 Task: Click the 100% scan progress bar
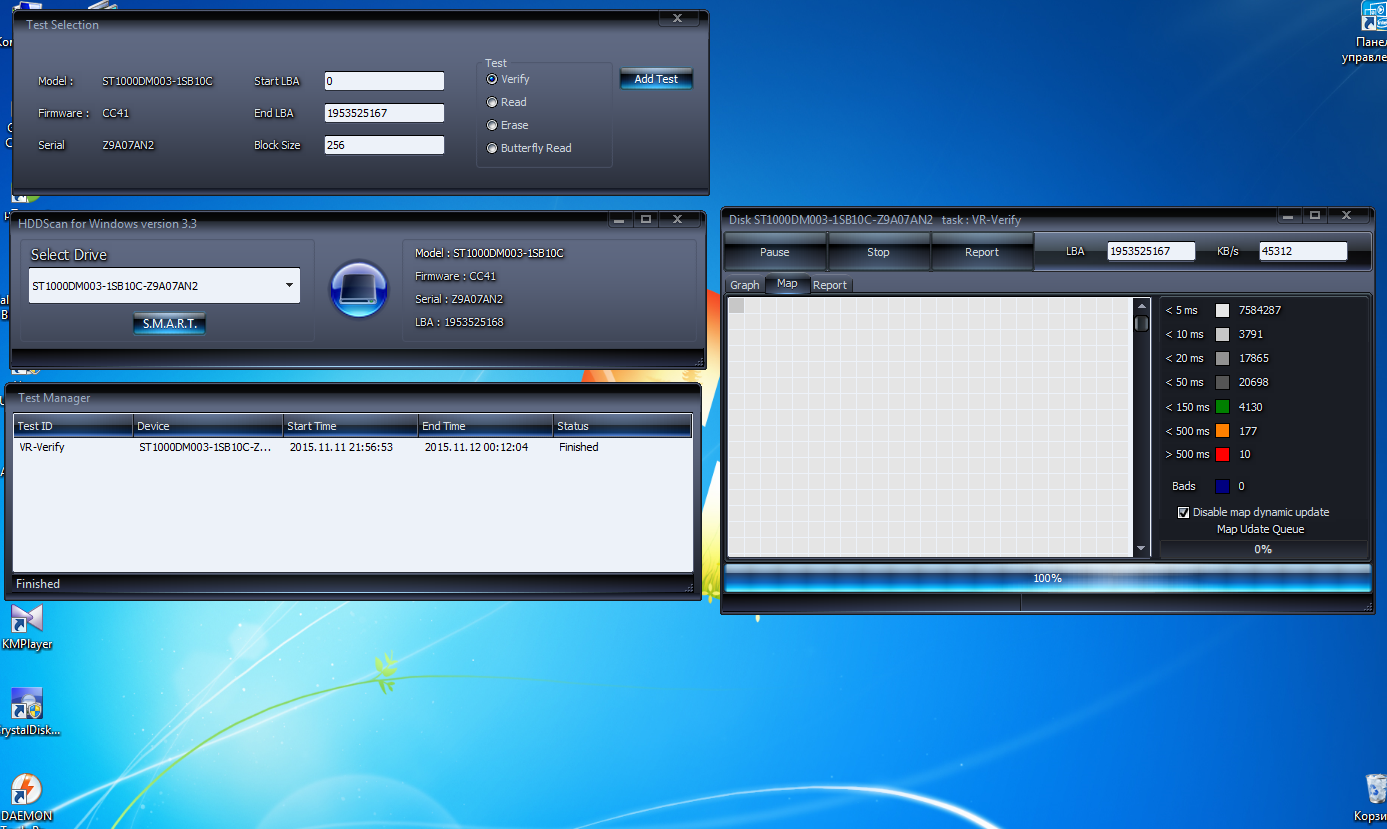tap(1047, 578)
